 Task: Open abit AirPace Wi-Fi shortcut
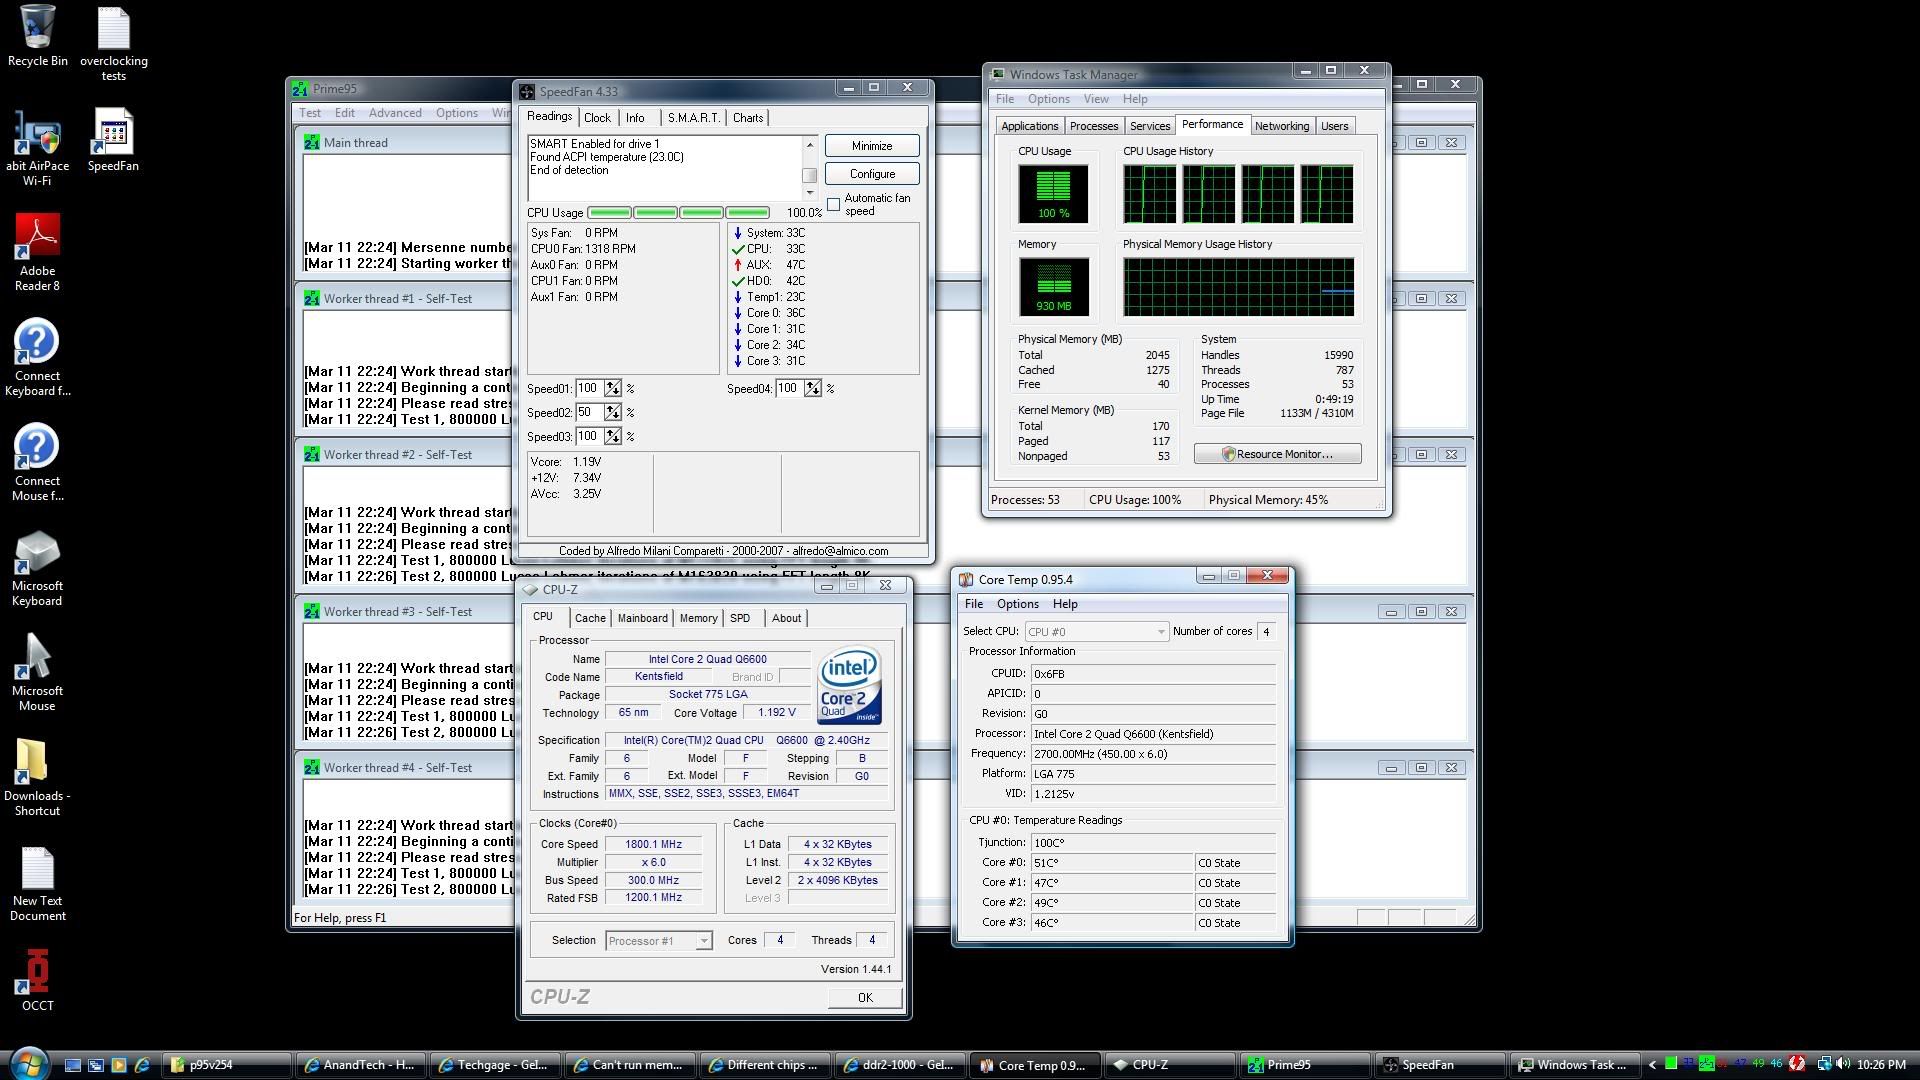point(37,133)
